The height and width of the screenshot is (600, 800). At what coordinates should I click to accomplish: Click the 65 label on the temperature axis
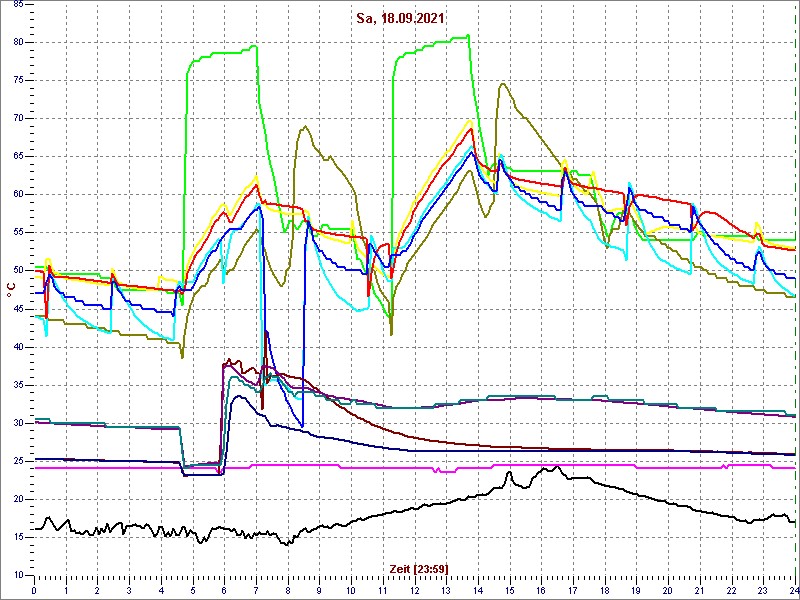tap(17, 157)
